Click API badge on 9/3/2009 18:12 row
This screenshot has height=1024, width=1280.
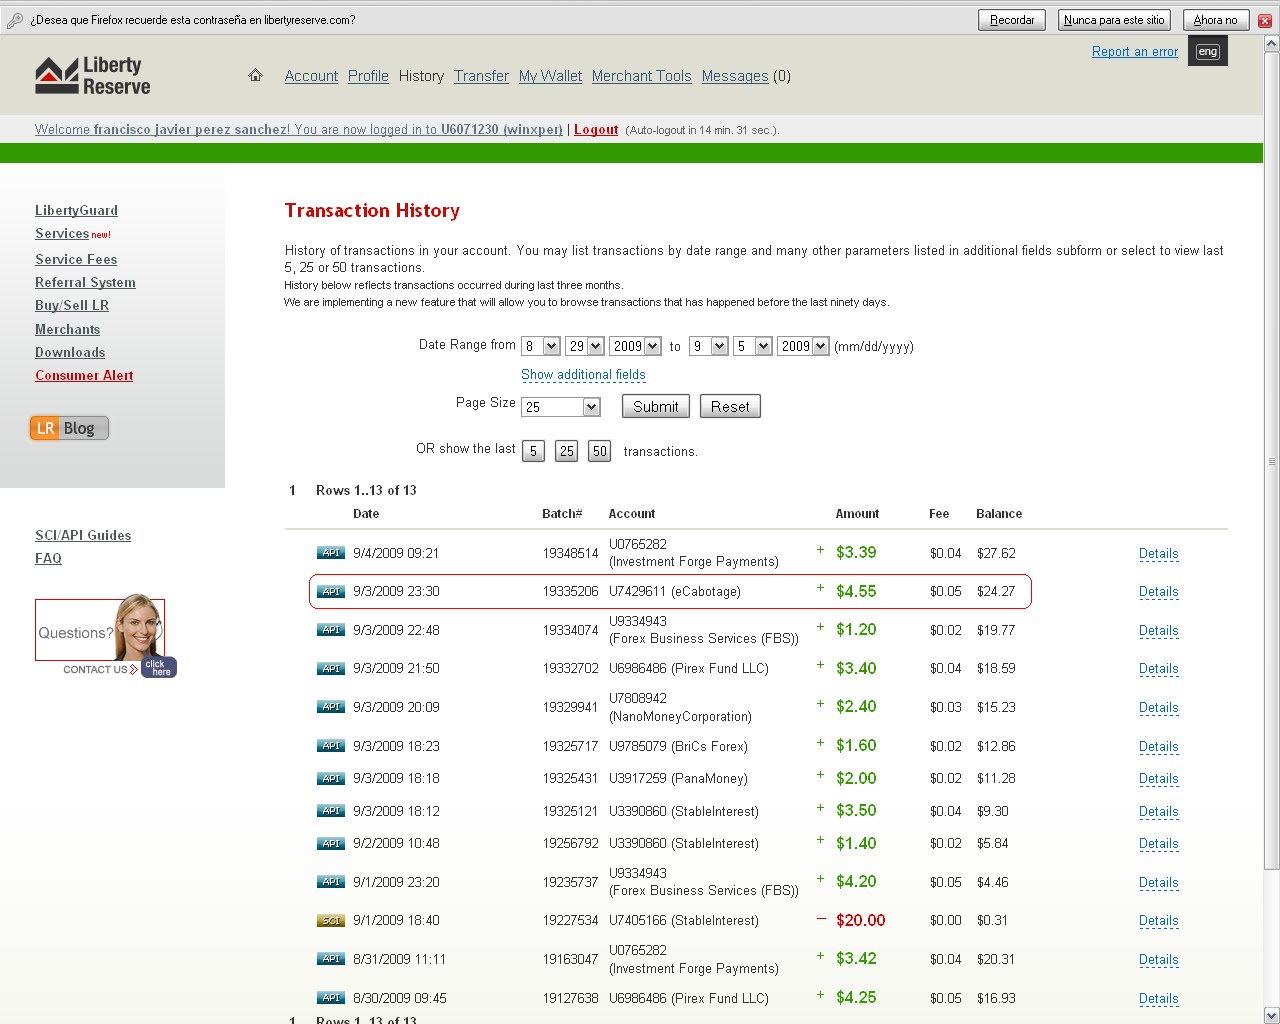tap(331, 811)
